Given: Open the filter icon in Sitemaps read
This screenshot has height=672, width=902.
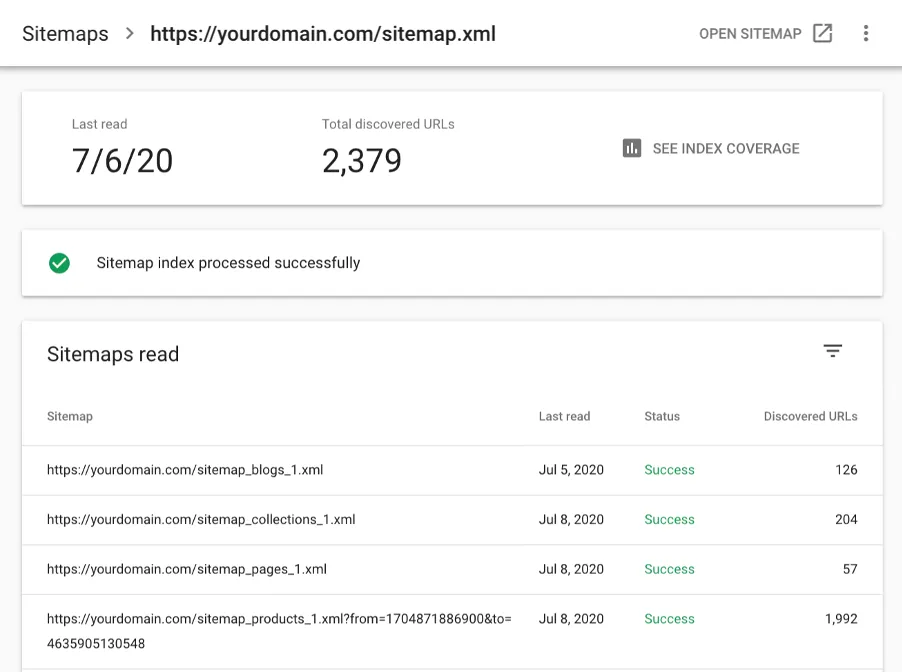Looking at the screenshot, I should click(833, 351).
